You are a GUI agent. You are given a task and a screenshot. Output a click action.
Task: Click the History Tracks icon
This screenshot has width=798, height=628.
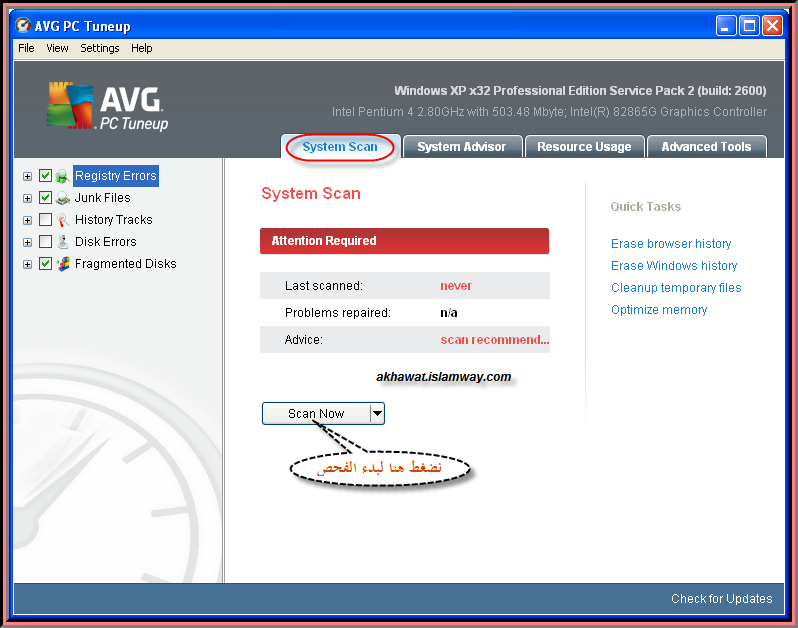pyautogui.click(x=62, y=220)
